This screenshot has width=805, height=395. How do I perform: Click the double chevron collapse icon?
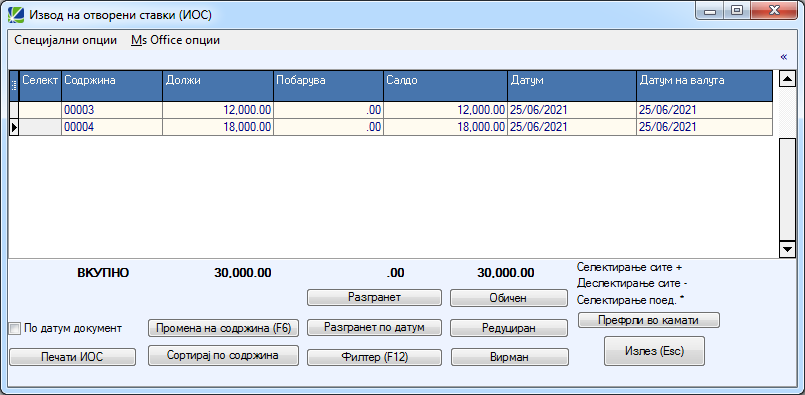point(783,57)
